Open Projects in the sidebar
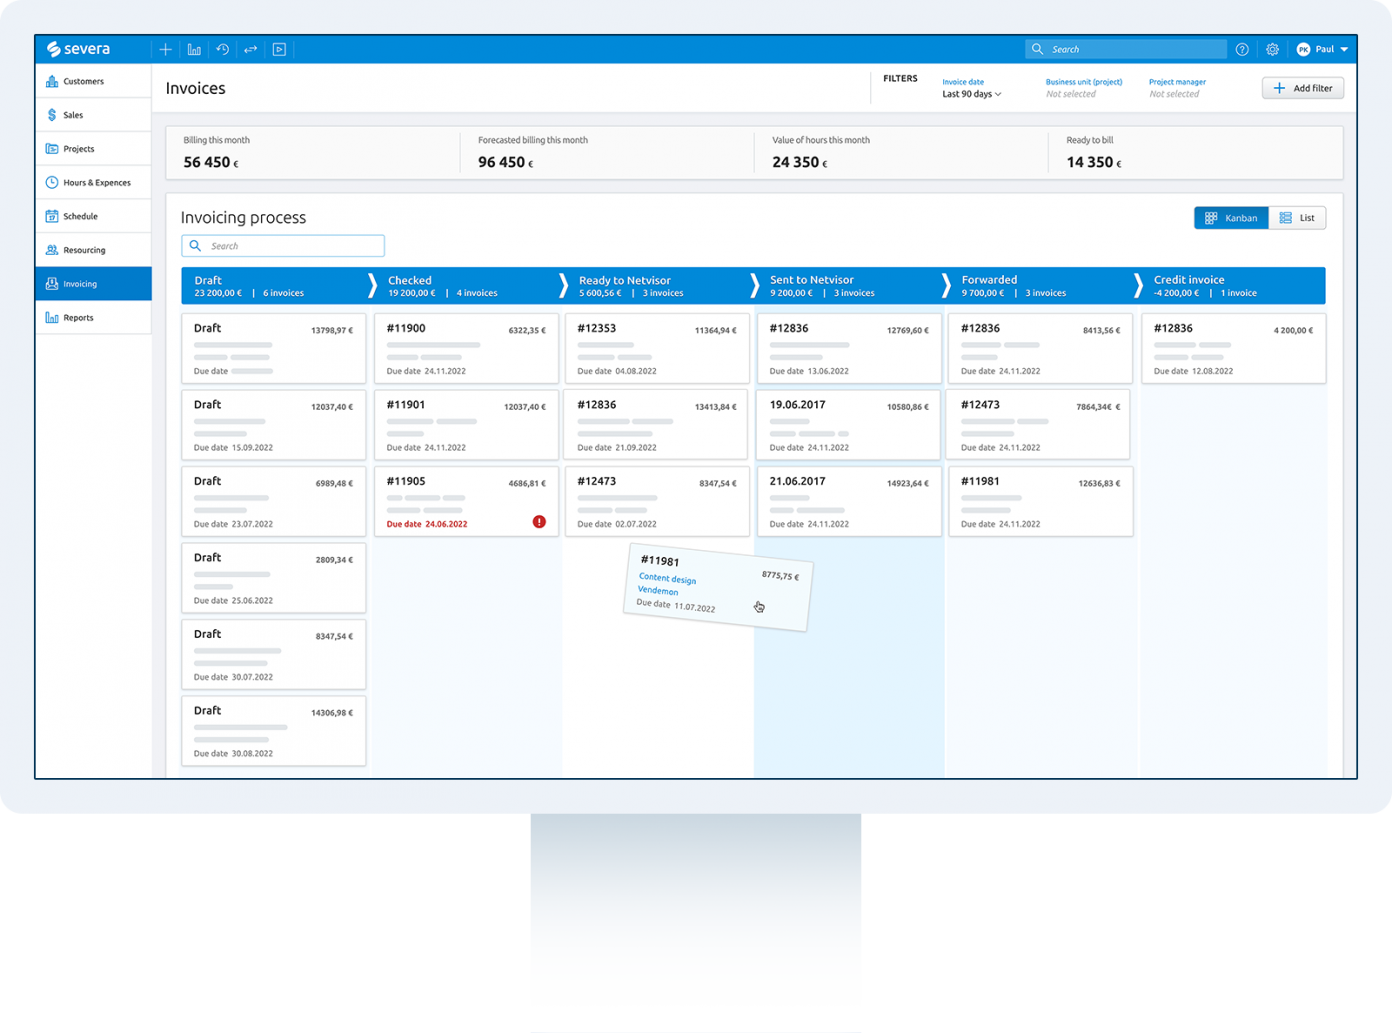1392x1033 pixels. [93, 149]
